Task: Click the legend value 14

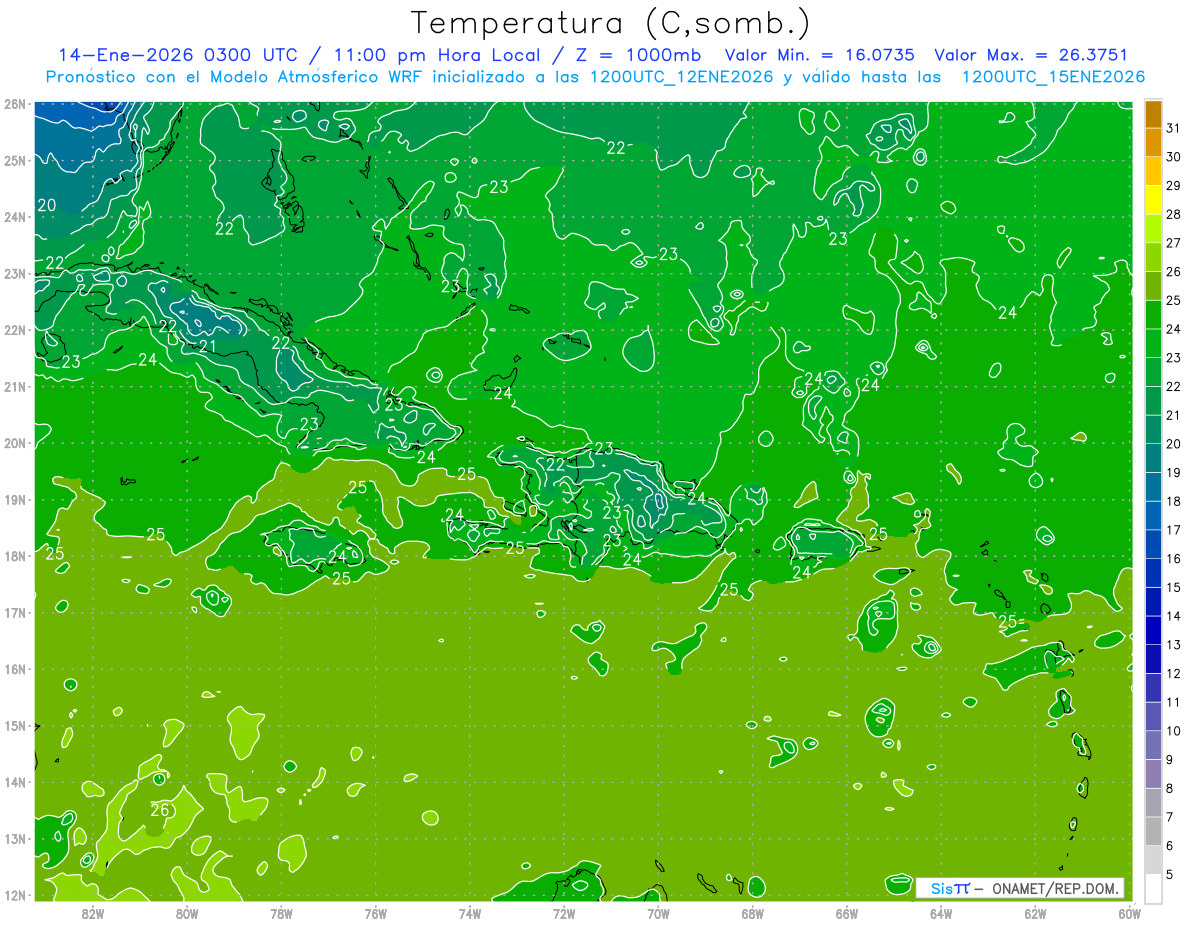Action: 1173,616
